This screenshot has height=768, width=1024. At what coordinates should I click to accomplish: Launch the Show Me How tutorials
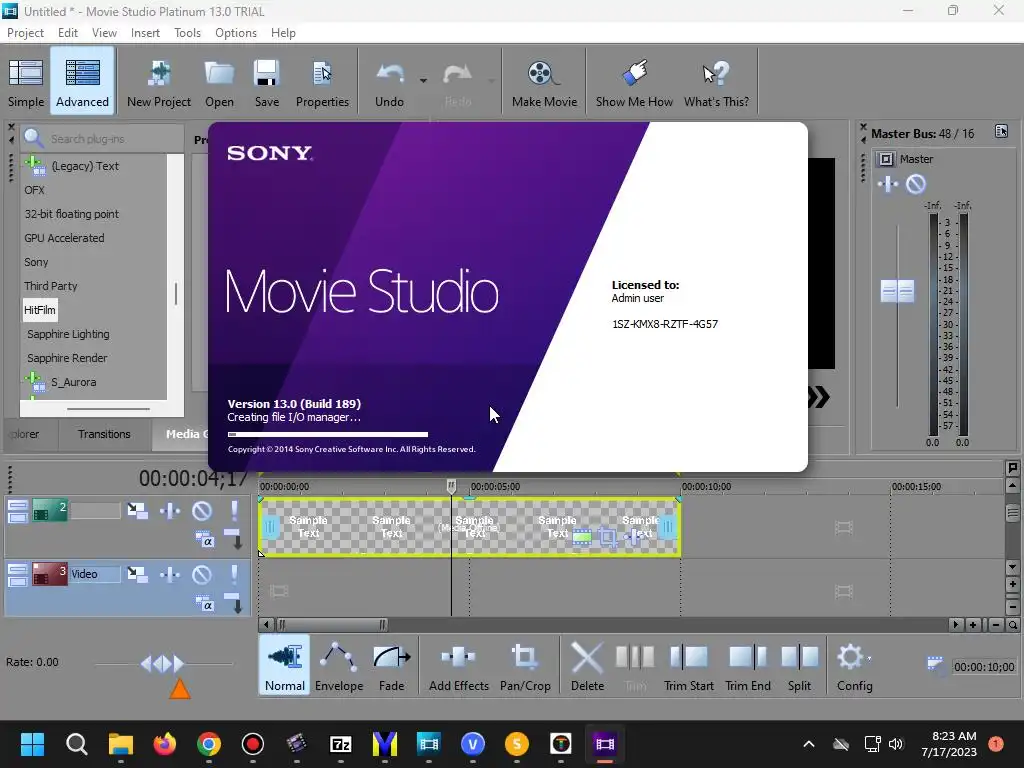(633, 82)
